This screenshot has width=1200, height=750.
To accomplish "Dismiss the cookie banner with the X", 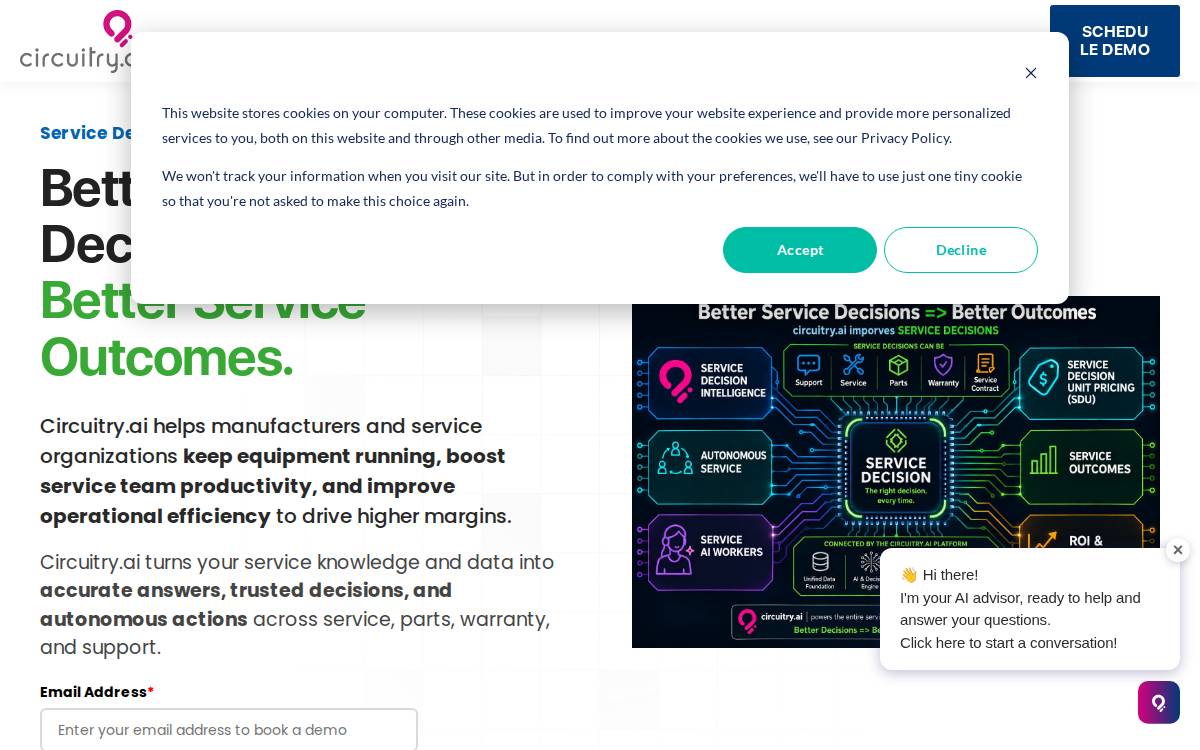I will point(1031,73).
